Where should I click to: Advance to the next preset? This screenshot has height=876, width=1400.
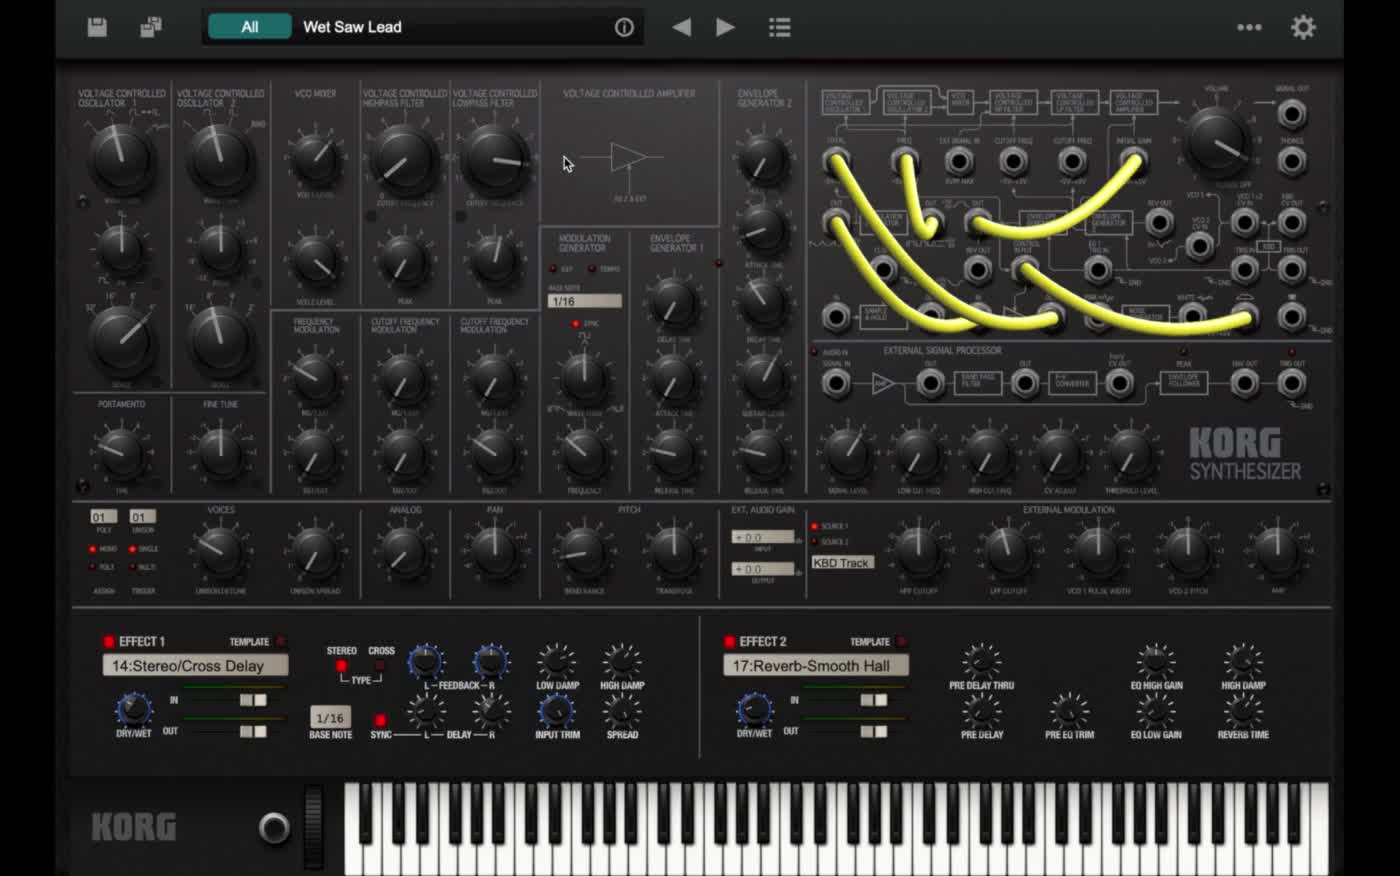click(x=726, y=27)
